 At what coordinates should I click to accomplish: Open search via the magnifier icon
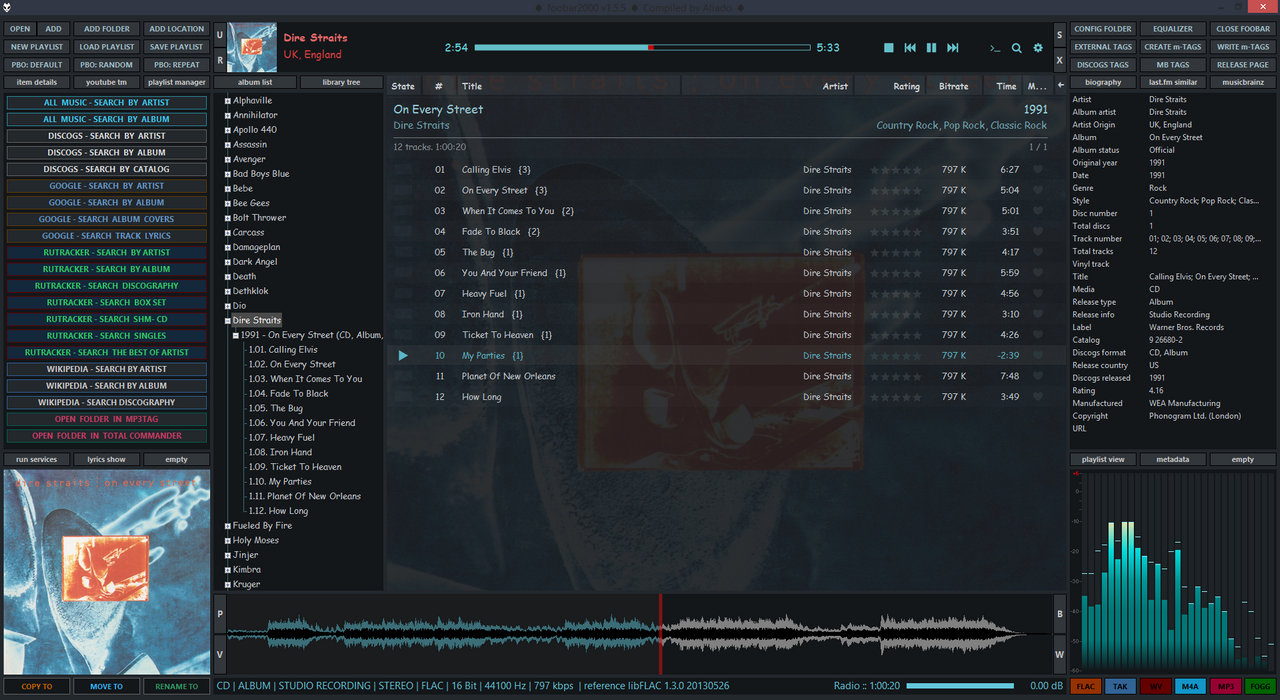tap(1016, 48)
